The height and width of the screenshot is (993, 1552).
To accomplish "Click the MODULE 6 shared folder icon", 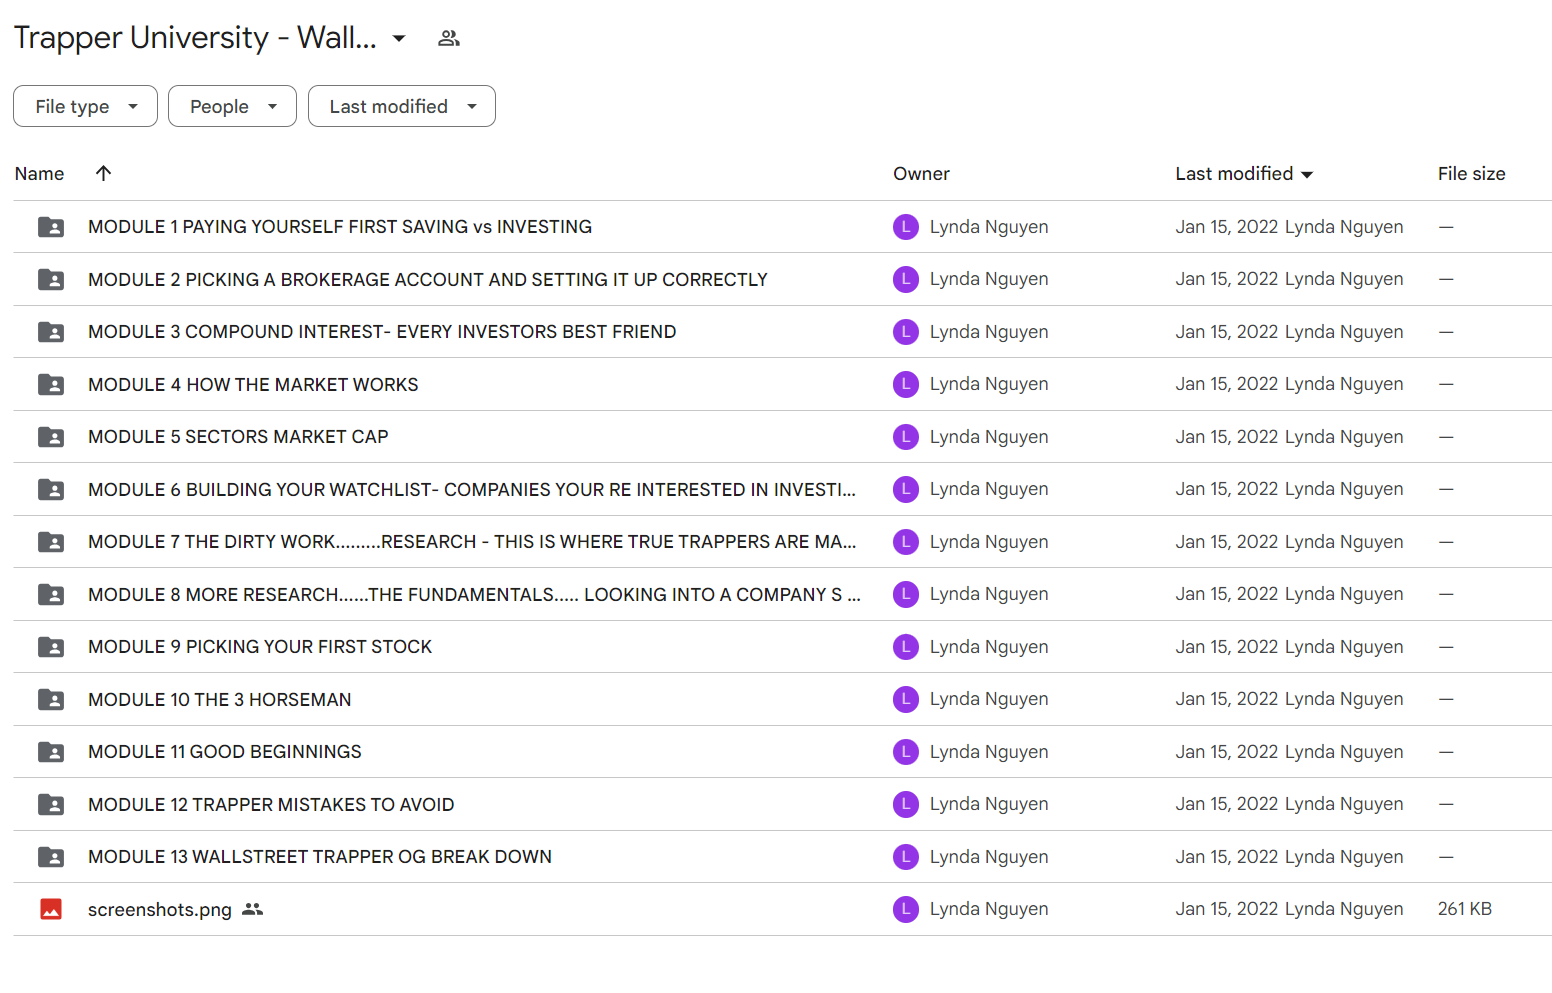I will click(x=51, y=490).
